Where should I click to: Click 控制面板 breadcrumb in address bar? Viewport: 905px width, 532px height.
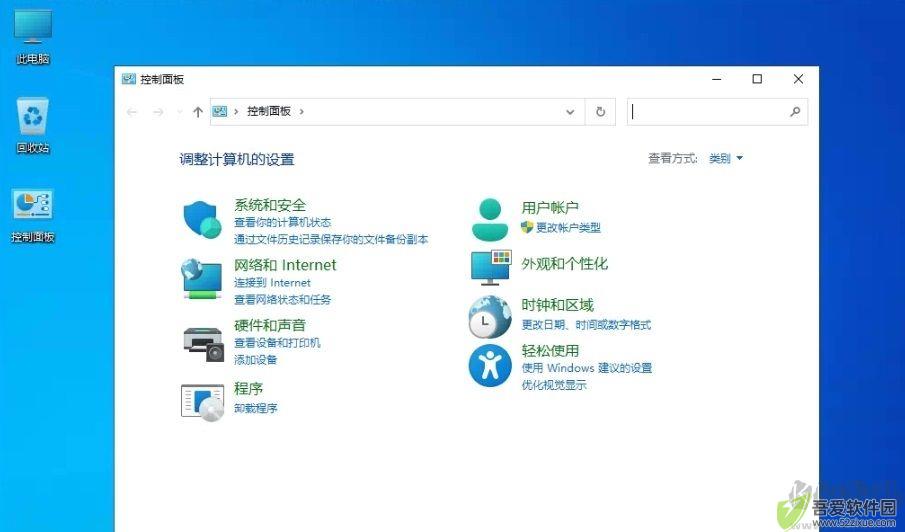[269, 111]
